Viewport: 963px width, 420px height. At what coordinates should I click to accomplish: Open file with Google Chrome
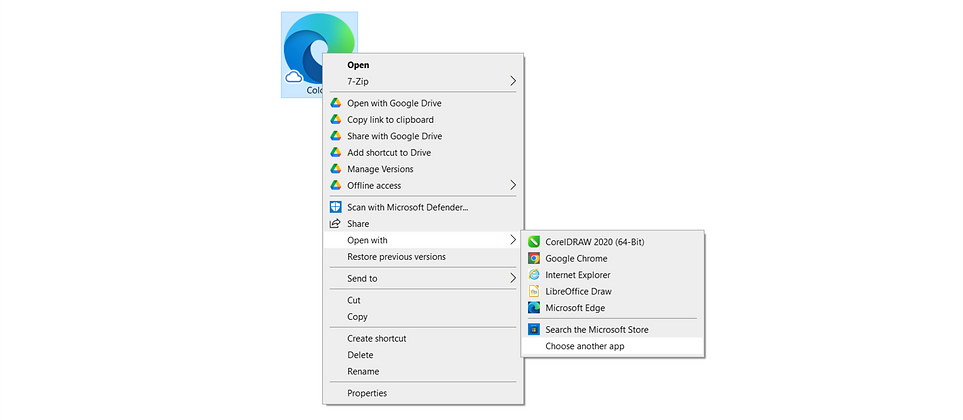point(612,259)
